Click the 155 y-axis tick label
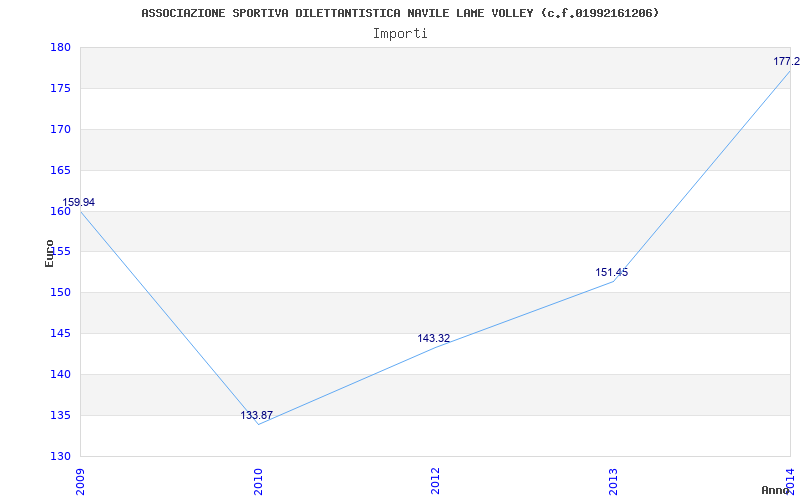The width and height of the screenshot is (800, 500). [x=60, y=252]
